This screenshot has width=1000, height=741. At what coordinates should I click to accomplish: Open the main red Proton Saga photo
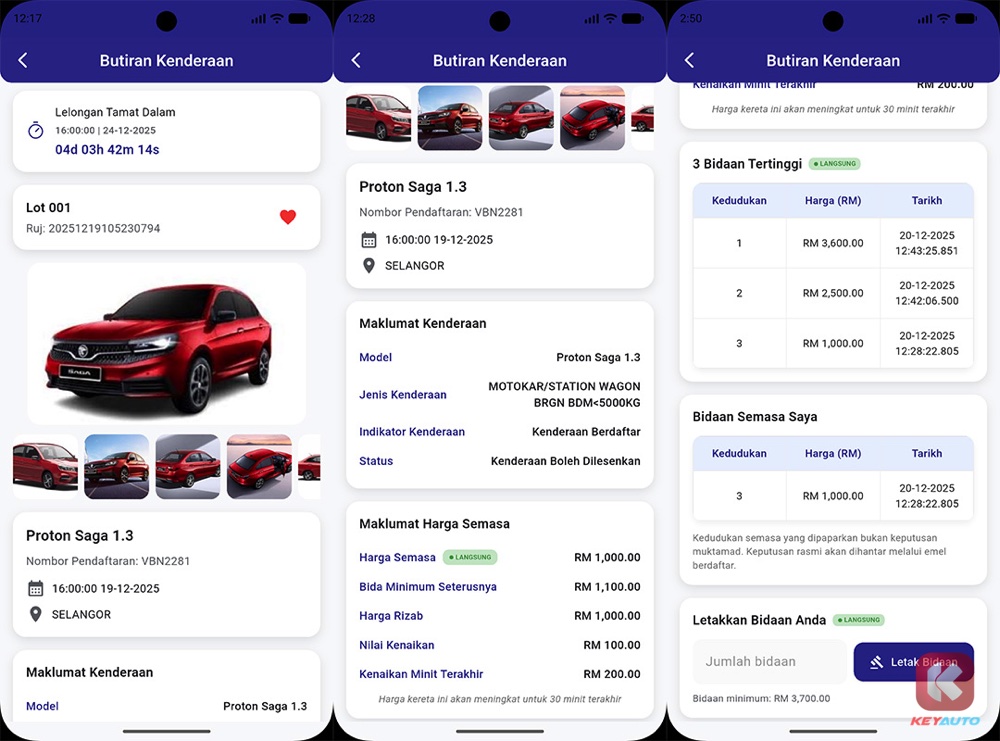coord(166,344)
